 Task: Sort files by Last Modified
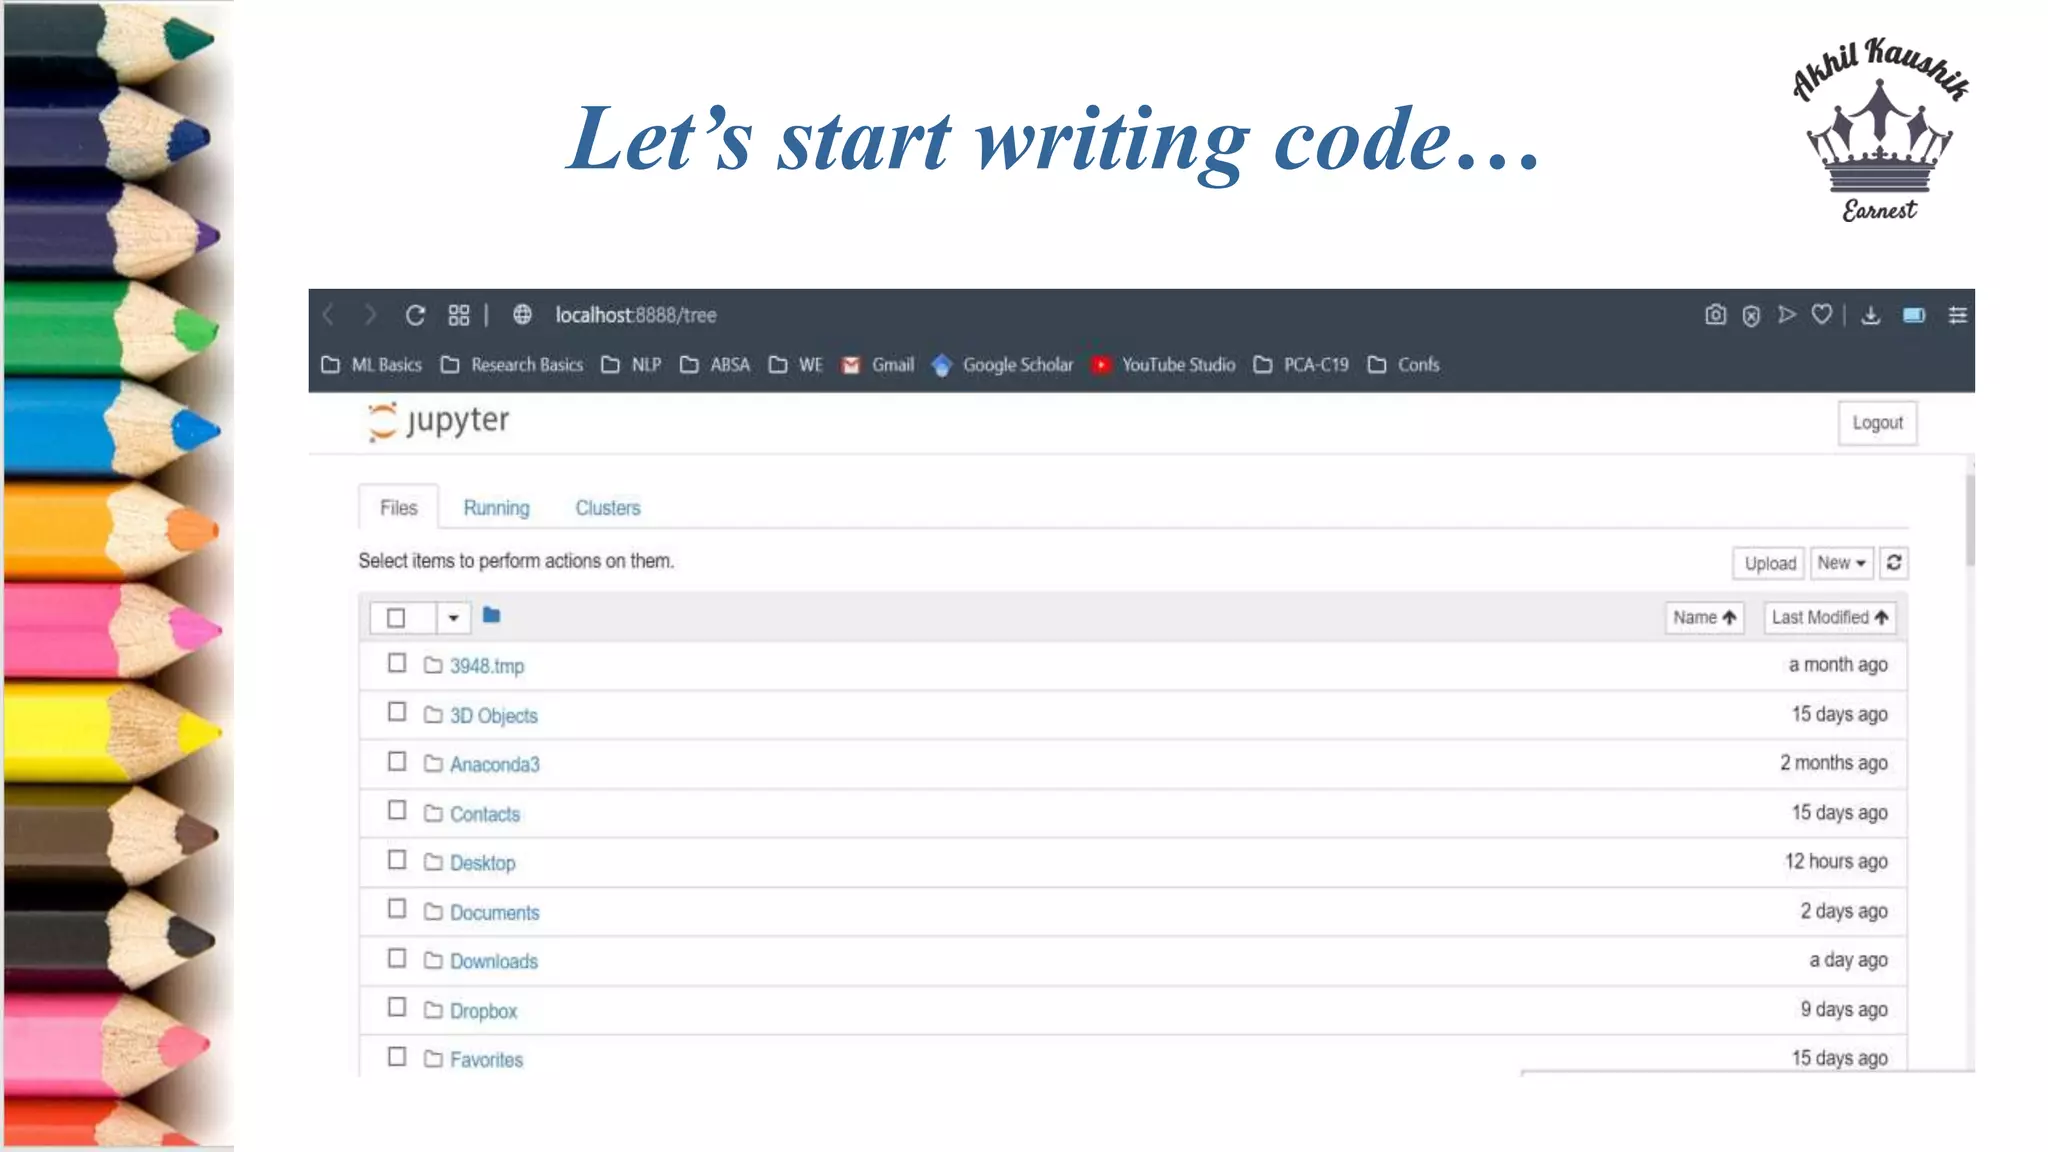pyautogui.click(x=1830, y=618)
